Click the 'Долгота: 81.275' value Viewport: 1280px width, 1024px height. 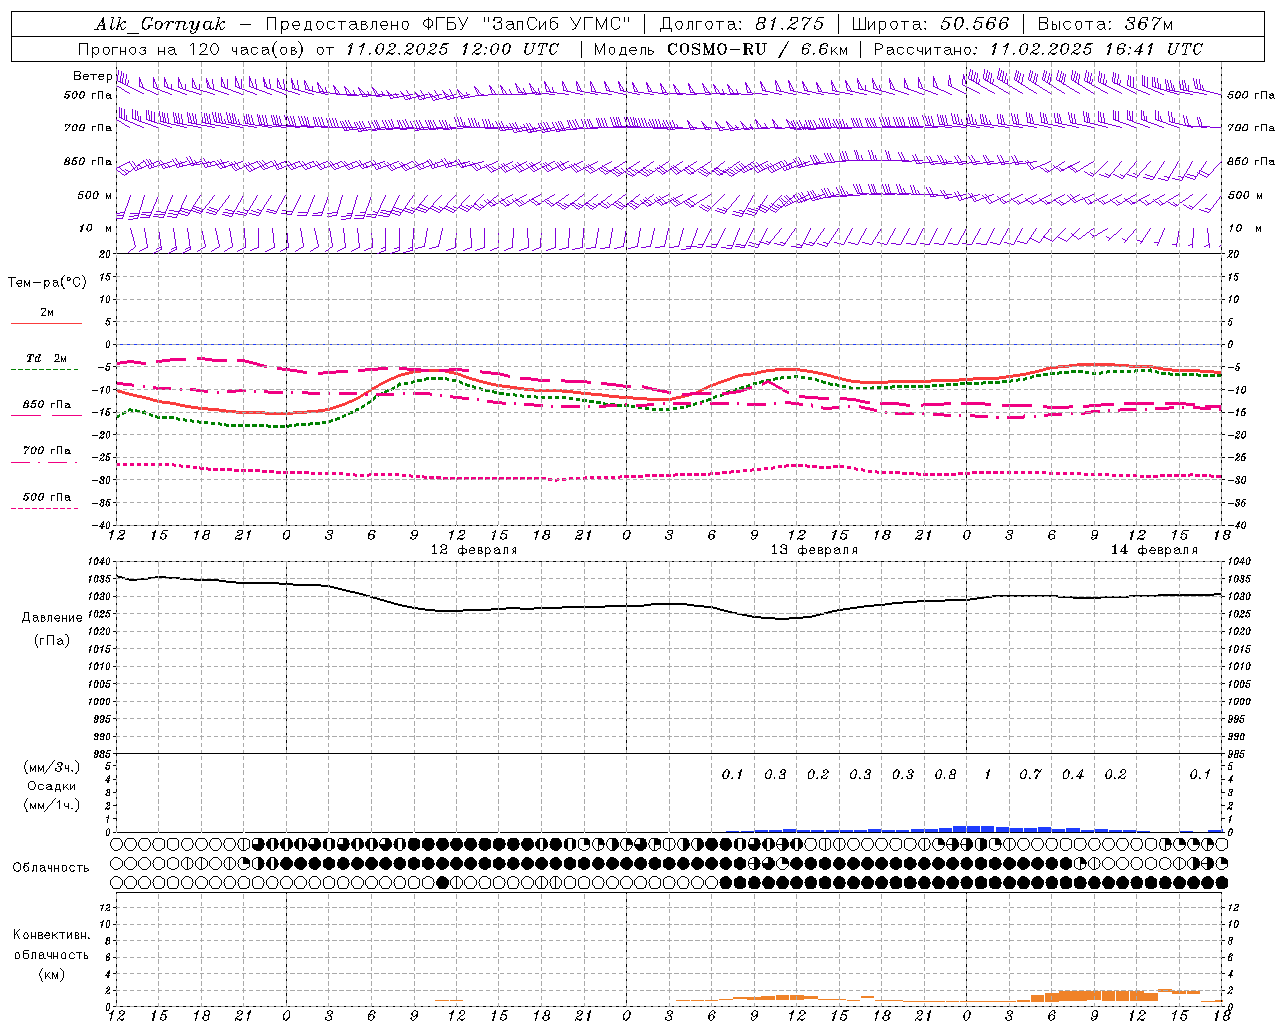pos(742,24)
